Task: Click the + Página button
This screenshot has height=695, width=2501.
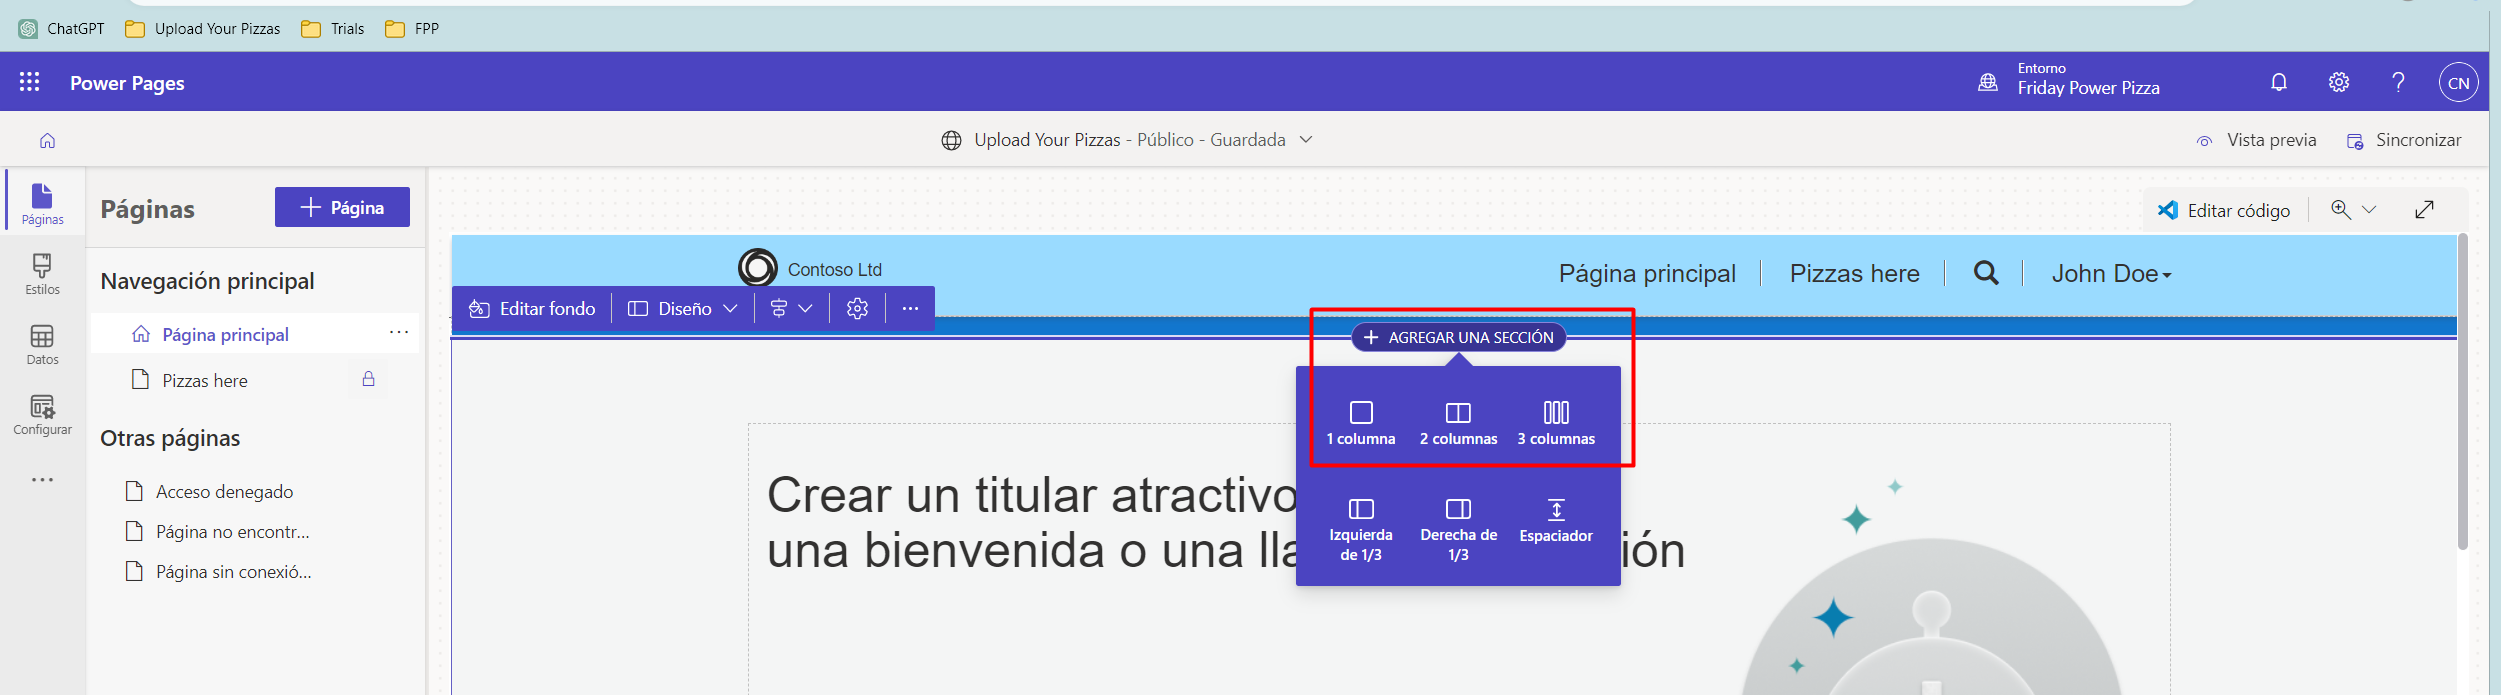Action: (x=342, y=207)
